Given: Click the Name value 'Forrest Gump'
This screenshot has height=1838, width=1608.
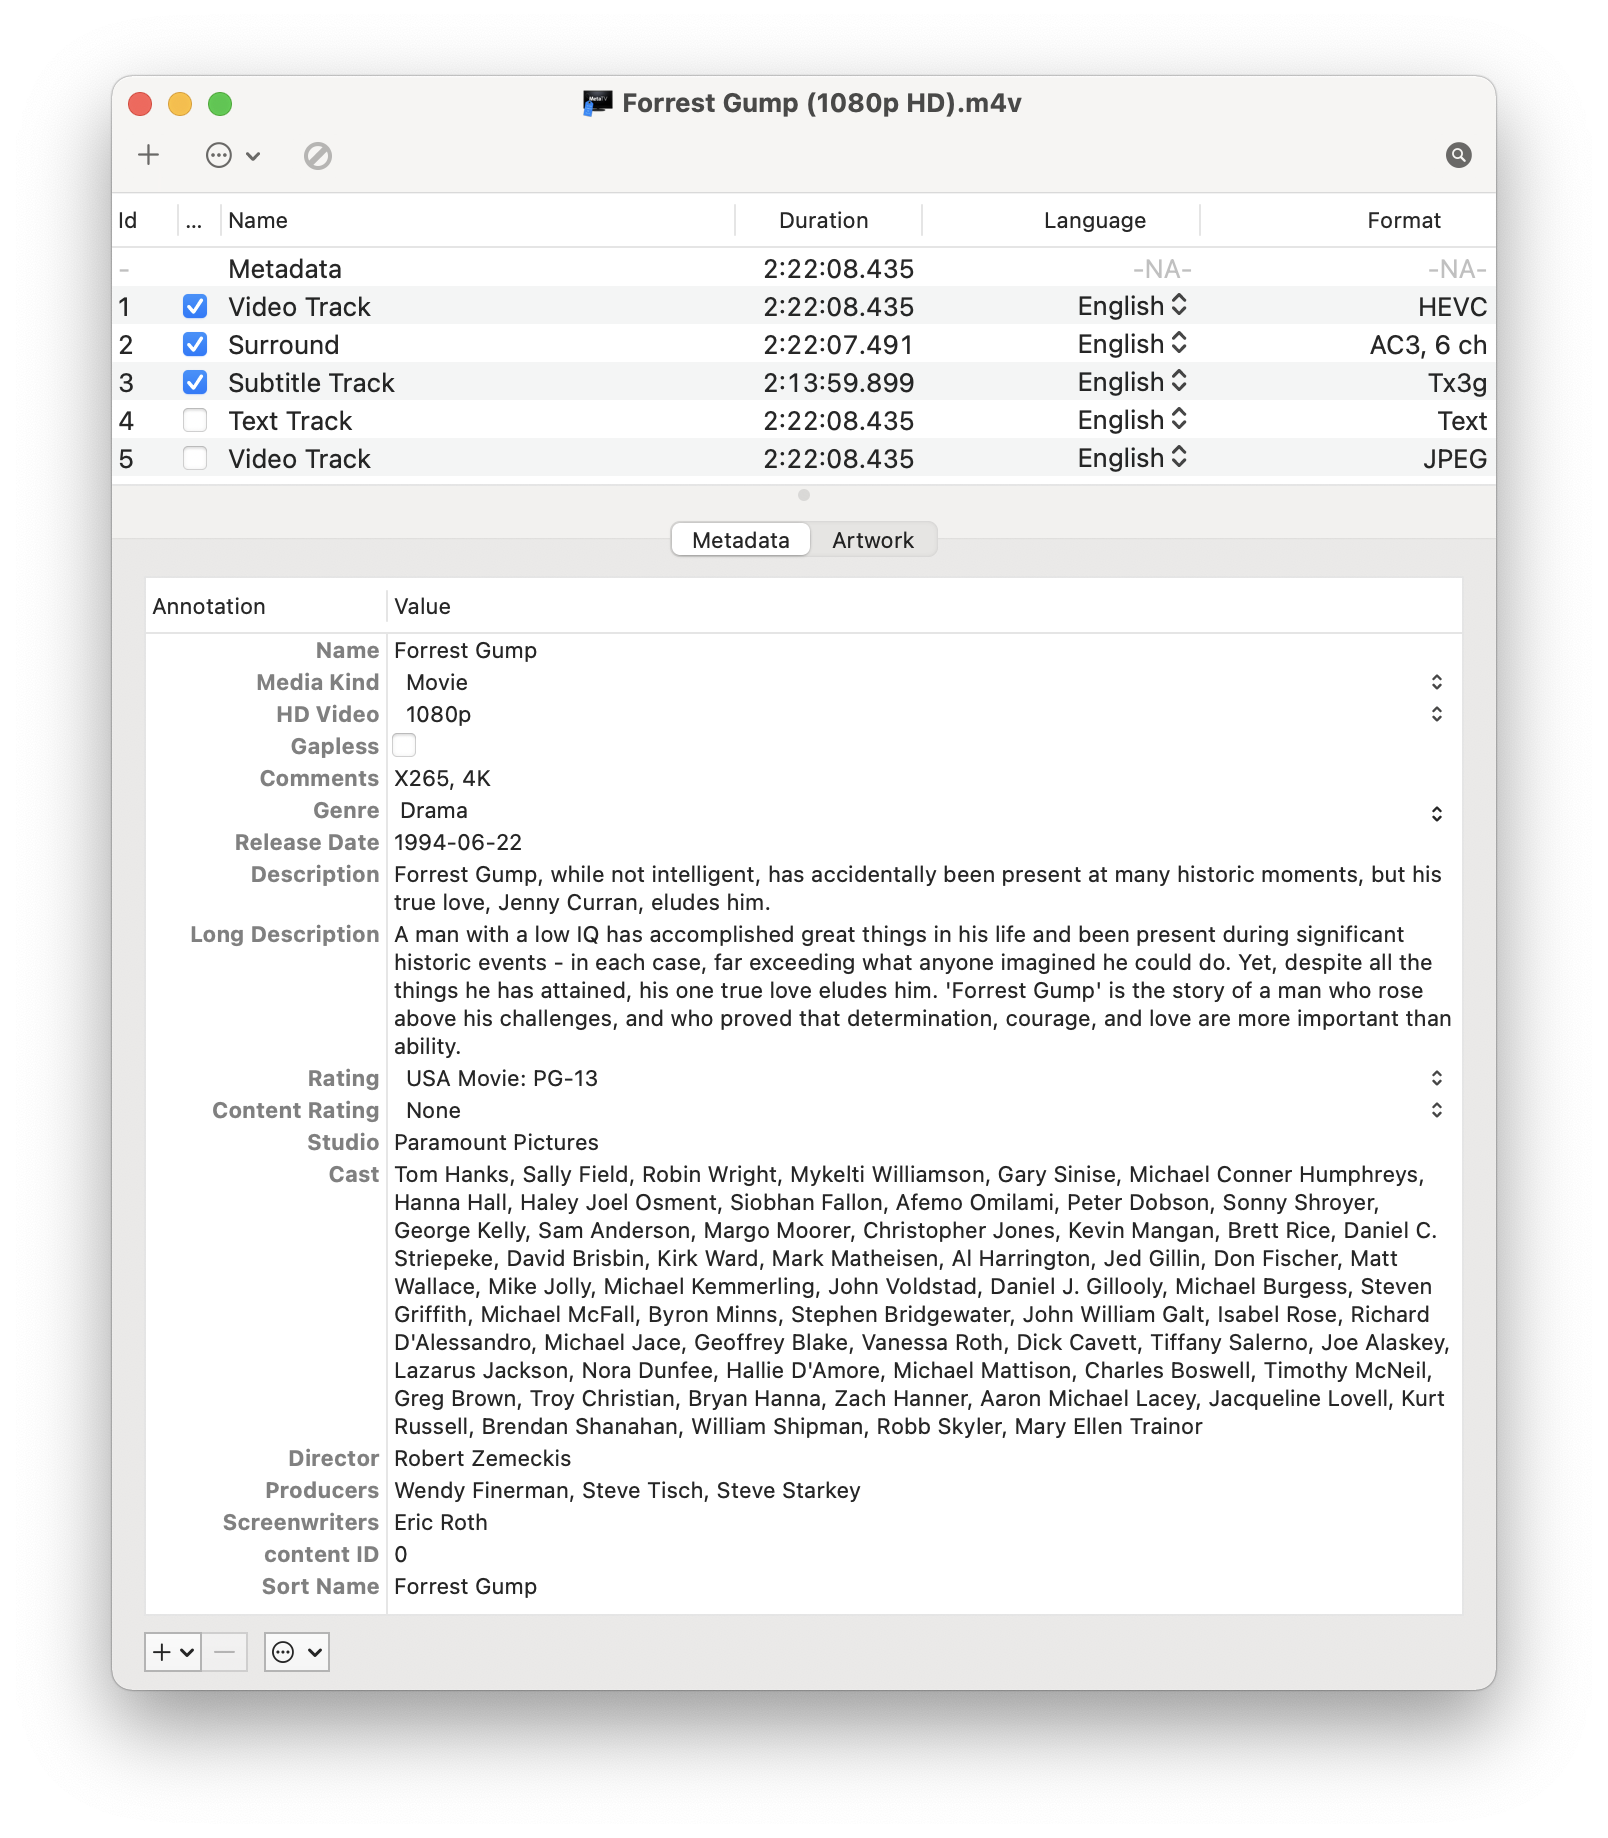Looking at the screenshot, I should (465, 650).
